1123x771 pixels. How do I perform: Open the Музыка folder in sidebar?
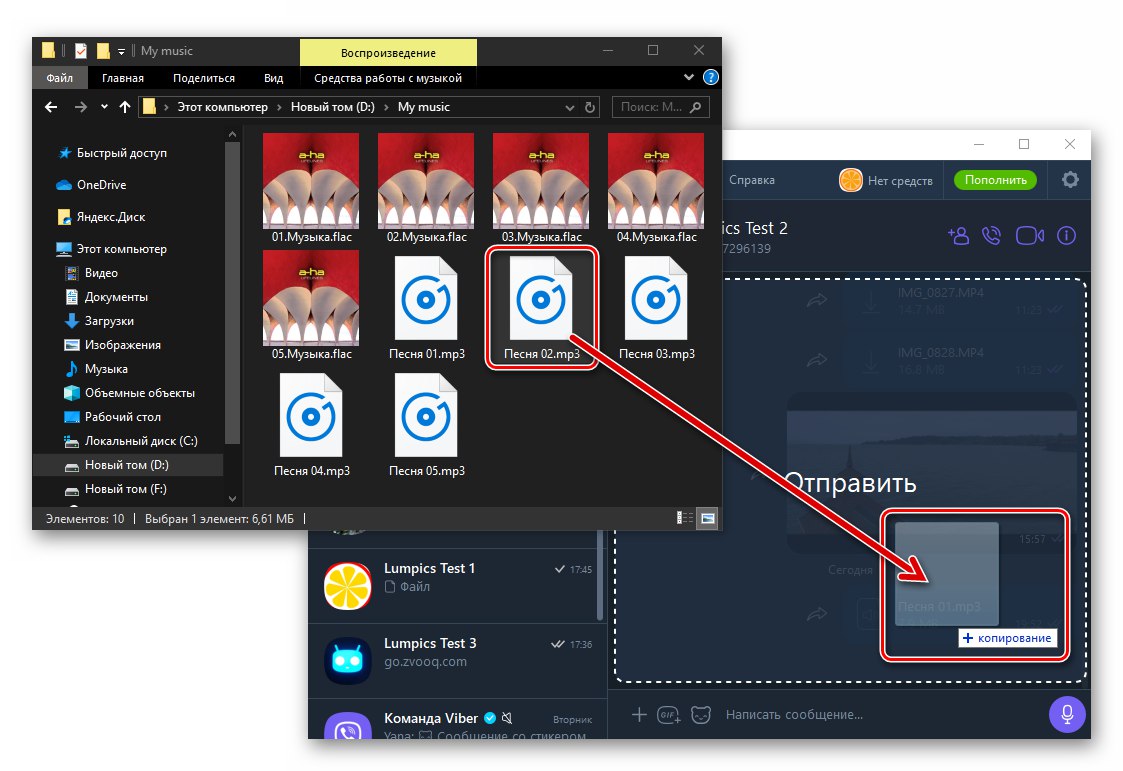(x=96, y=369)
